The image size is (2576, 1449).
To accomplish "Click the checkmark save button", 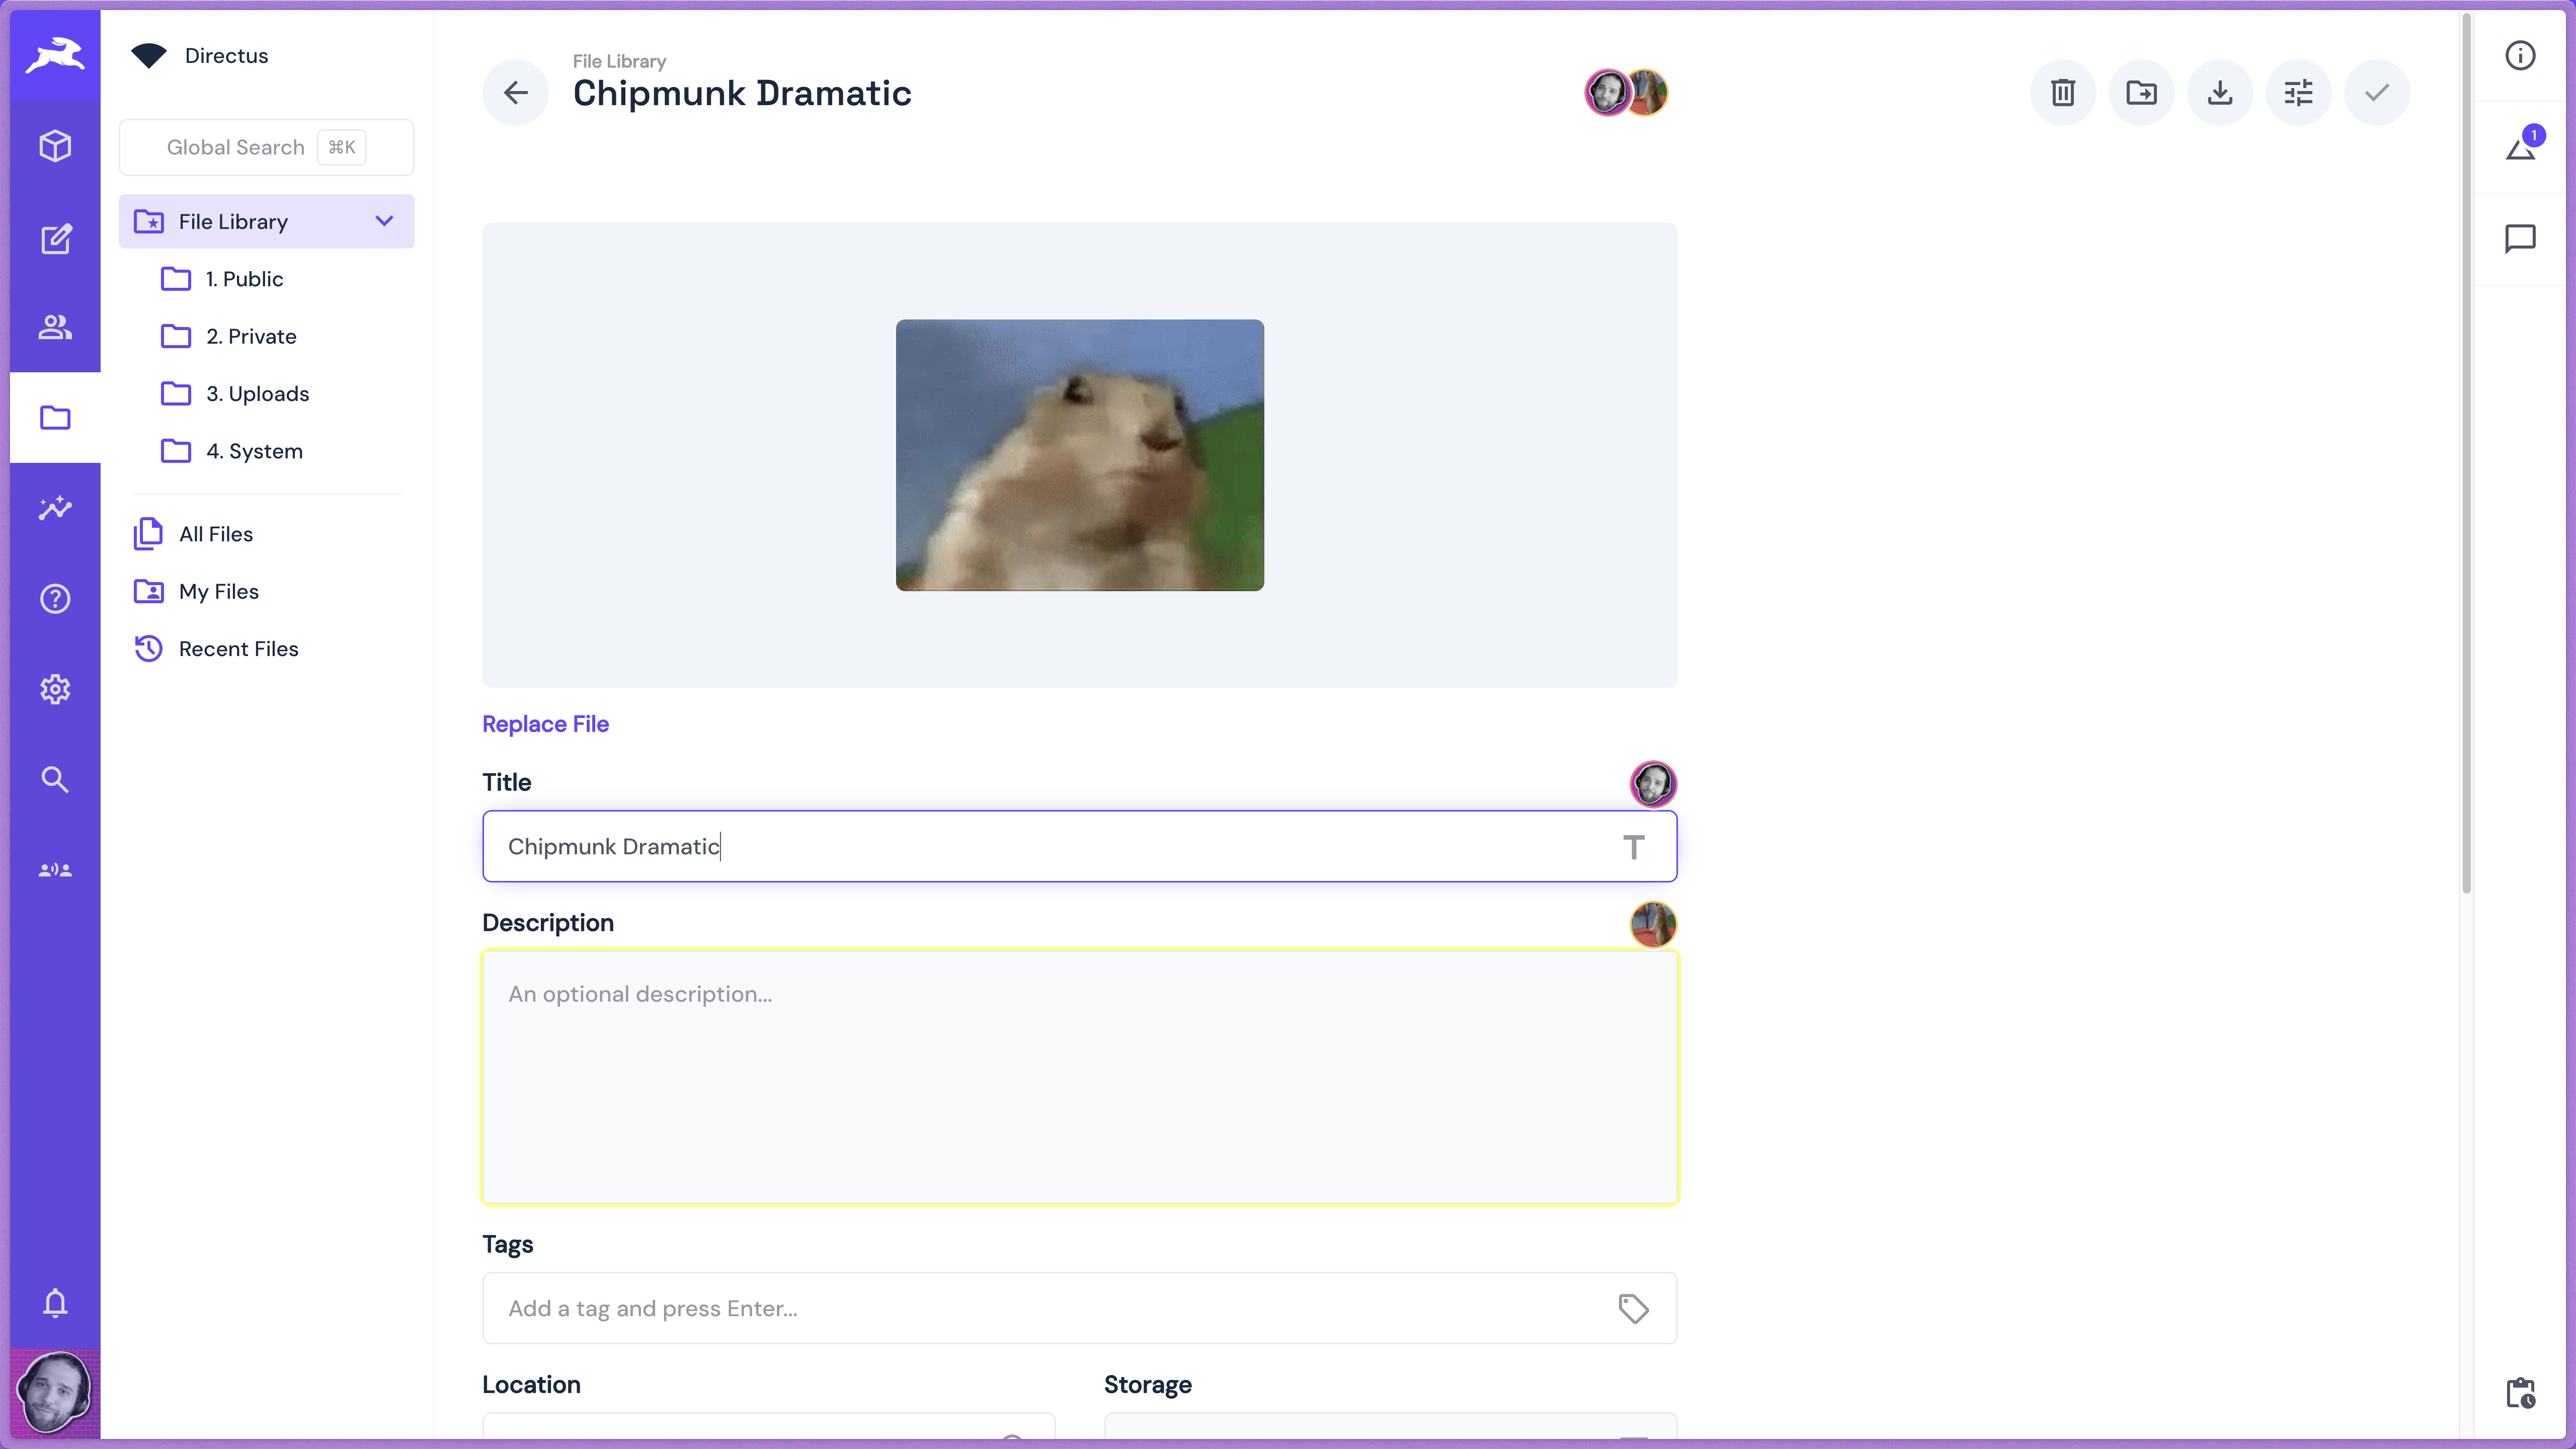I will click(x=2376, y=93).
